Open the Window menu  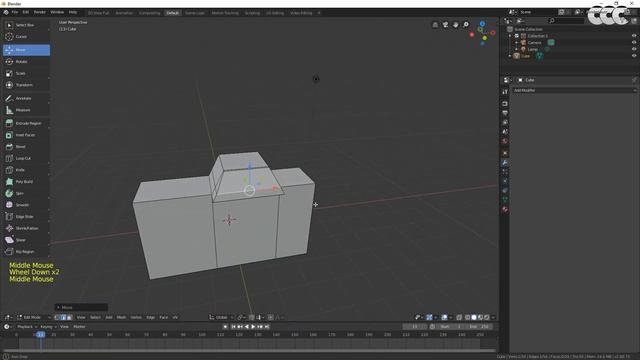(57, 13)
